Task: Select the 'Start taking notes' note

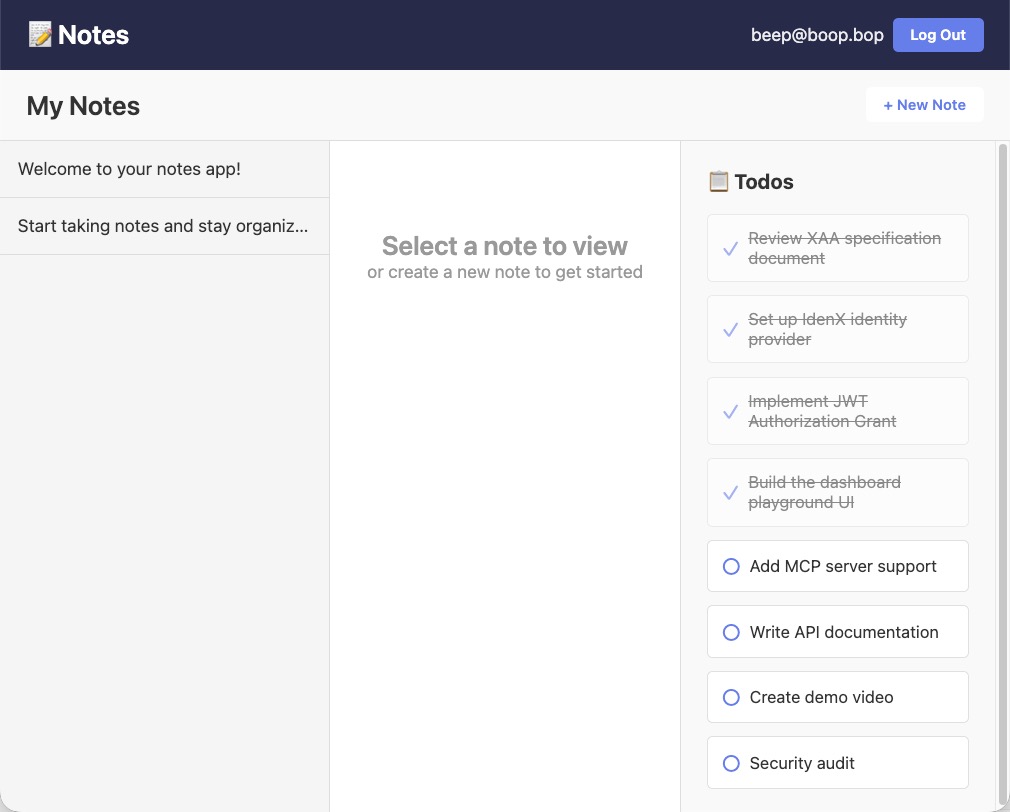Action: 163,226
